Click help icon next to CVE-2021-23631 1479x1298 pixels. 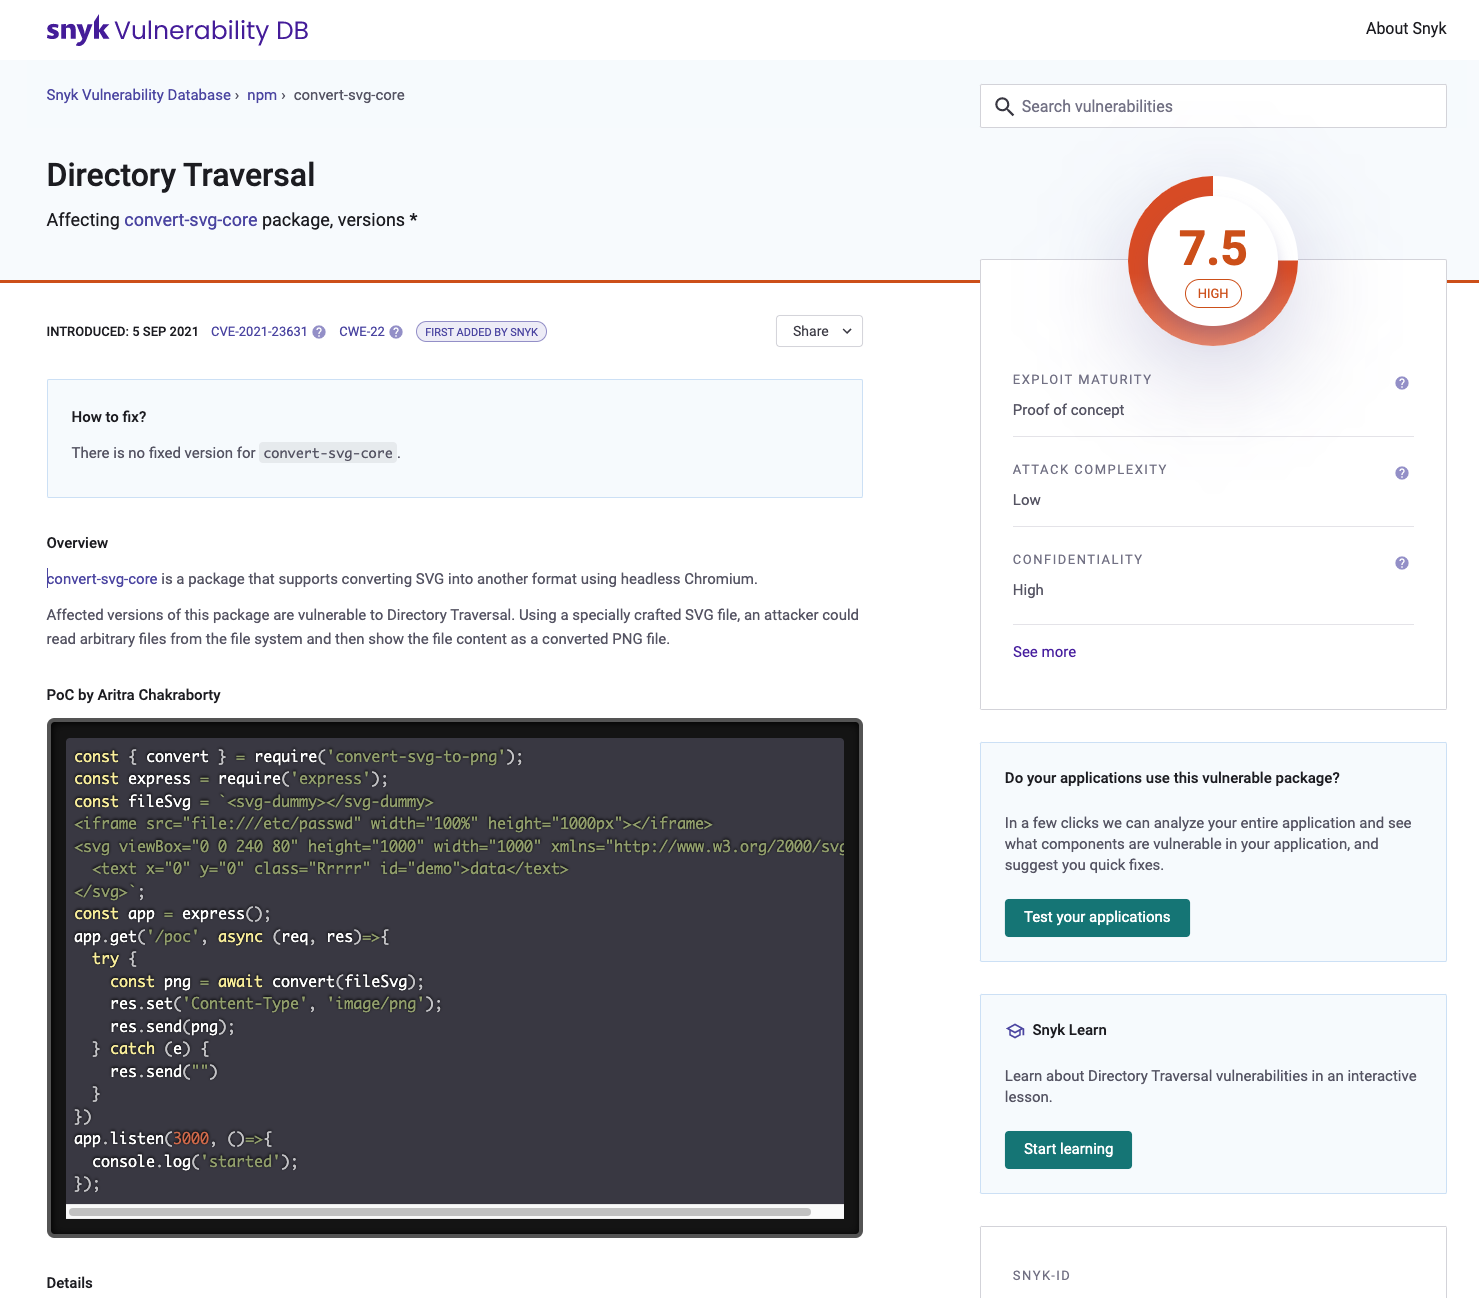point(319,332)
